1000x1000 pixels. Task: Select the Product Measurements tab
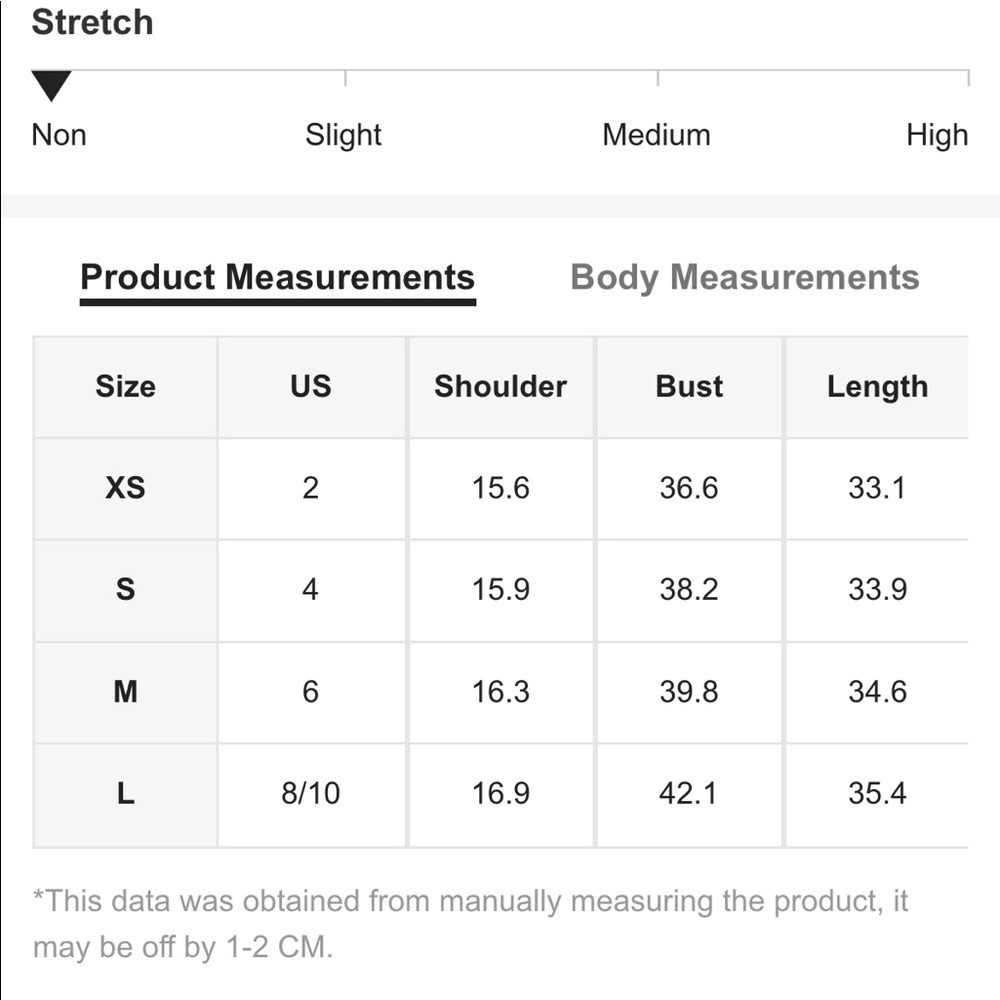pos(277,277)
